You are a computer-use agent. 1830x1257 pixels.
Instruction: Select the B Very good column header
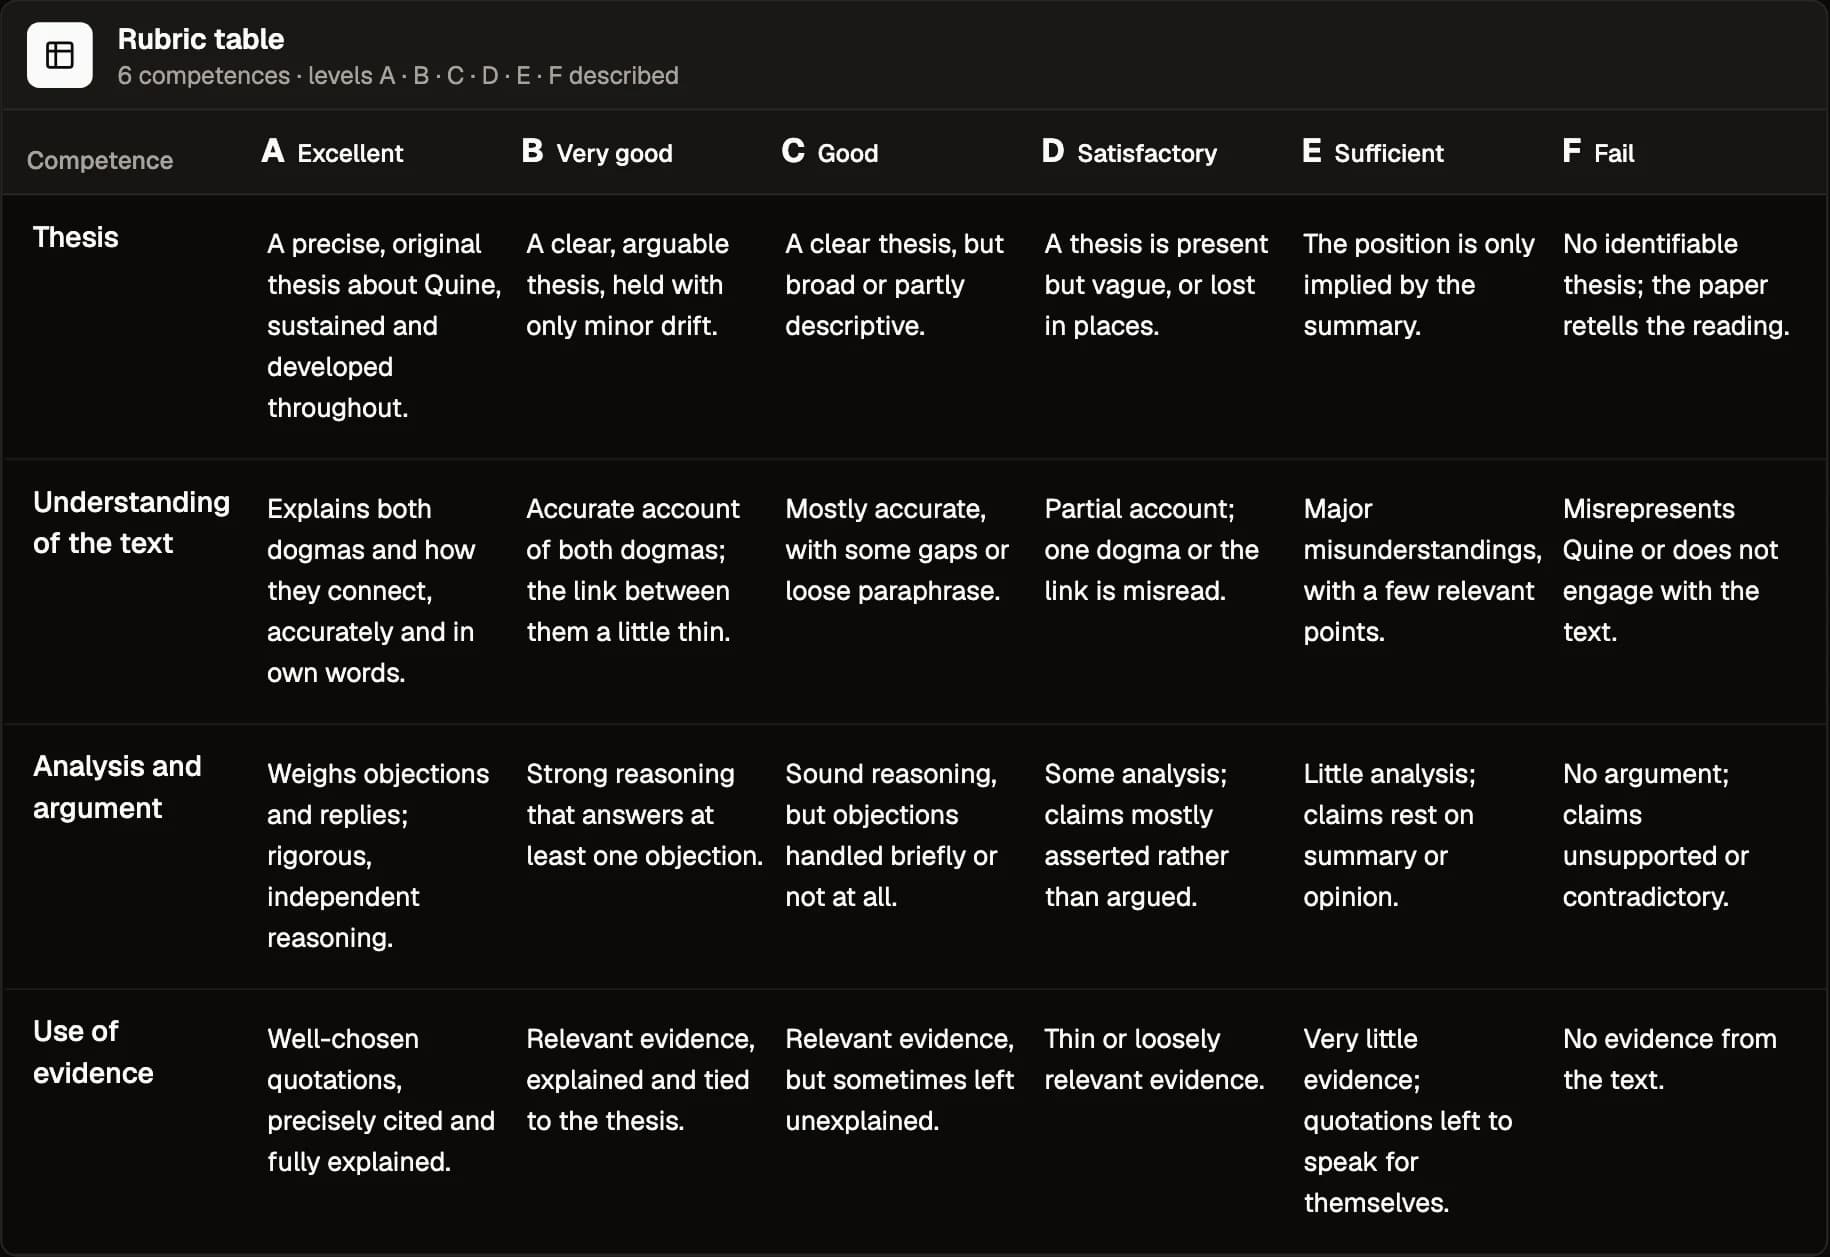point(597,152)
